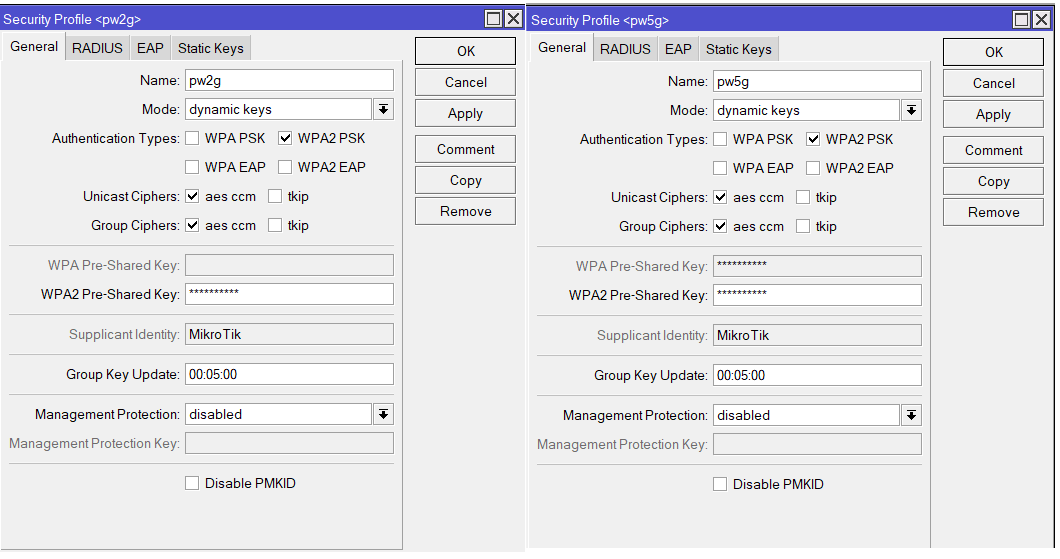Click Management Protection value in pw5g window
The height and width of the screenshot is (559, 1060).
806,415
